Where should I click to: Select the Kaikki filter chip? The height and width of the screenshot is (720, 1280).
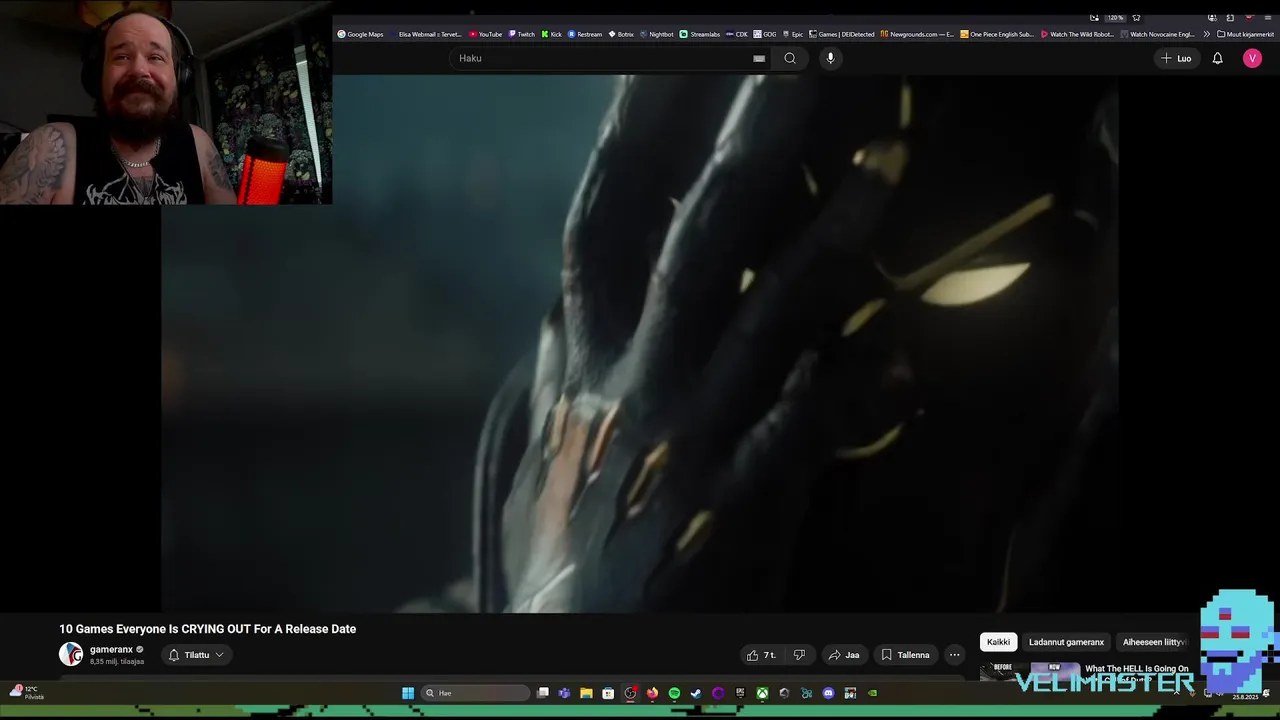998,642
